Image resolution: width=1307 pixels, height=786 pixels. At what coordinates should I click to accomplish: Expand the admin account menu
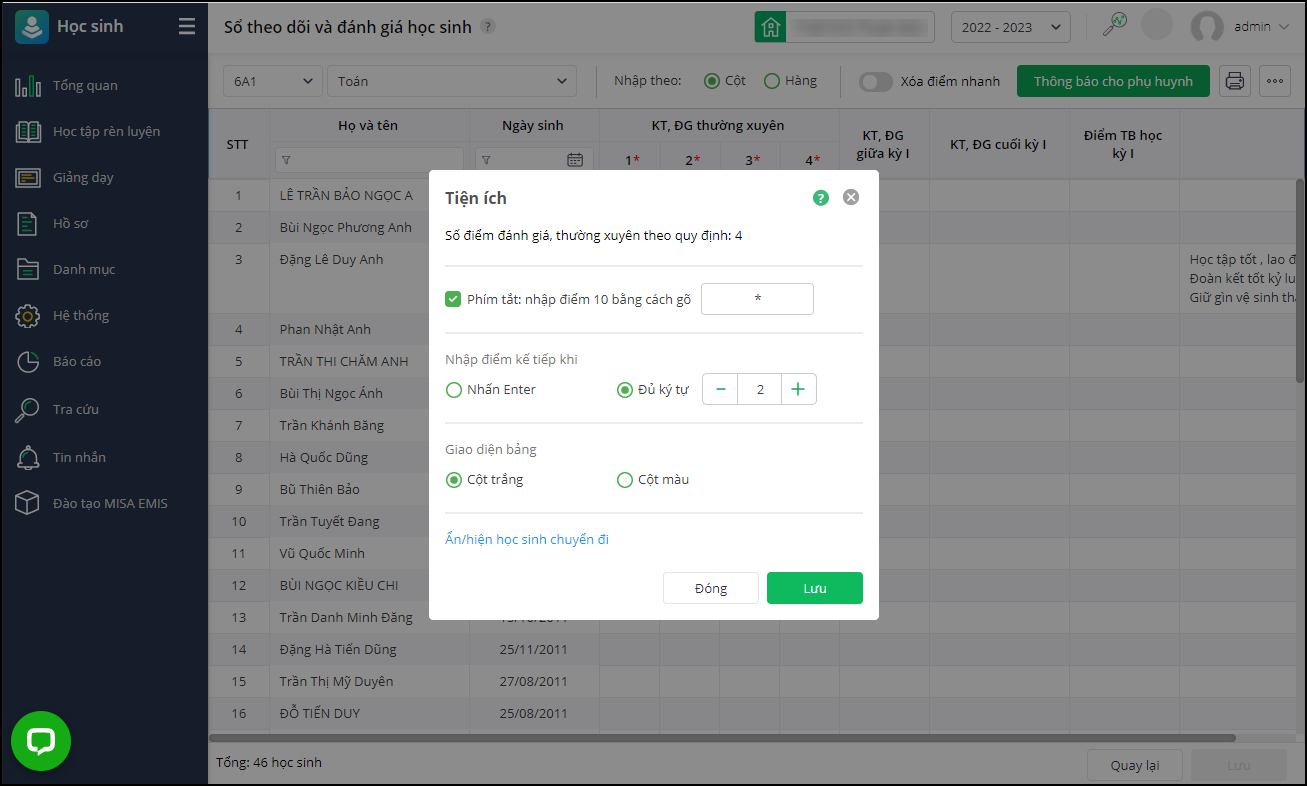pos(1284,27)
